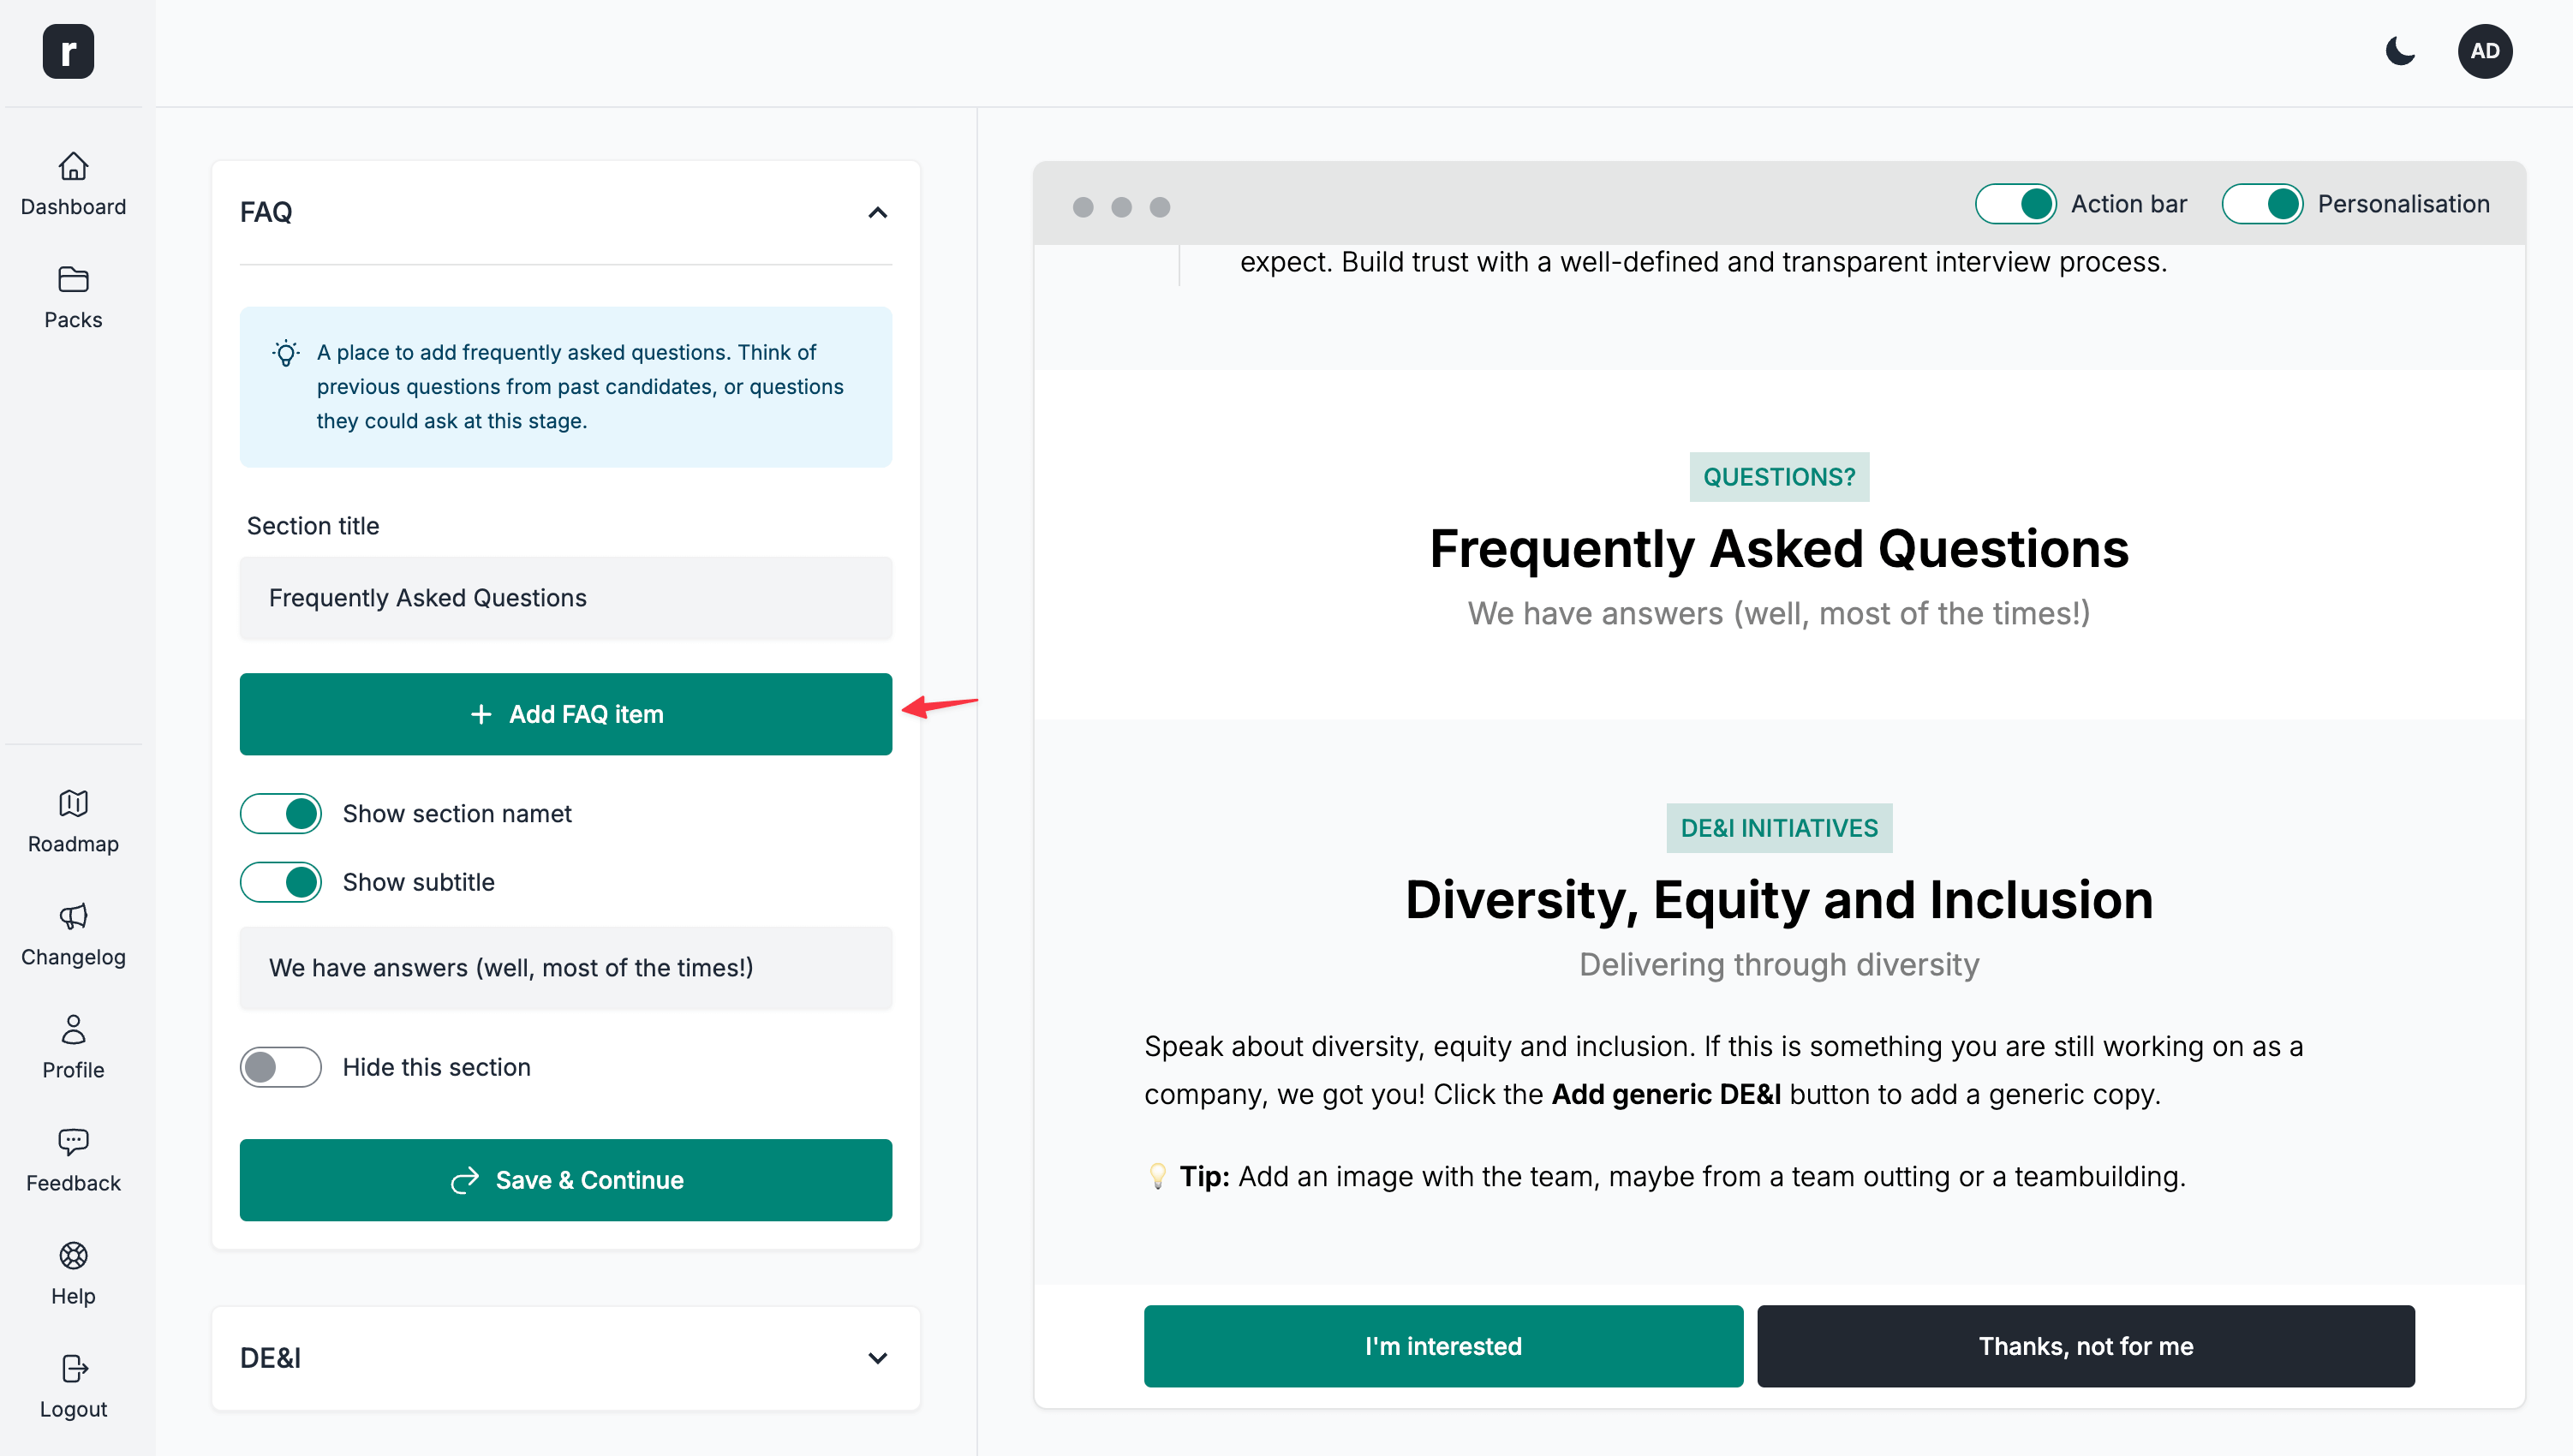Open the Help section
Screen dimensions: 2573x1456
tap(73, 1273)
